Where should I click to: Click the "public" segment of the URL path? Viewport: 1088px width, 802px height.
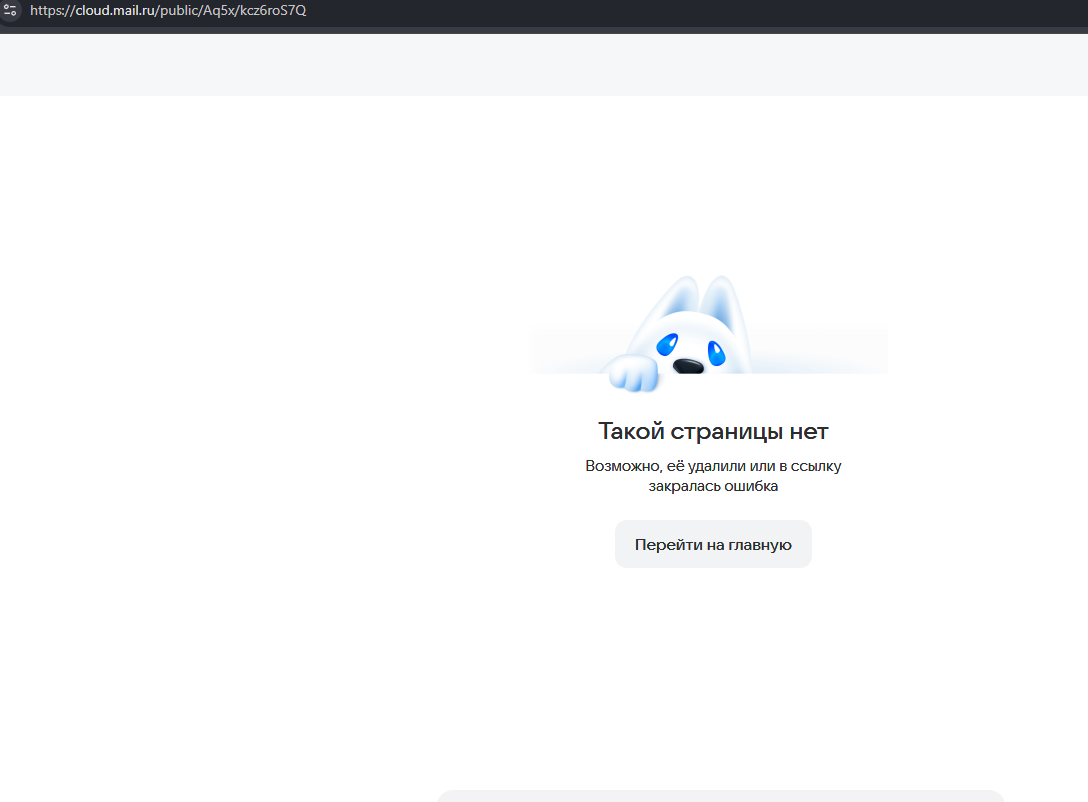pyautogui.click(x=178, y=11)
